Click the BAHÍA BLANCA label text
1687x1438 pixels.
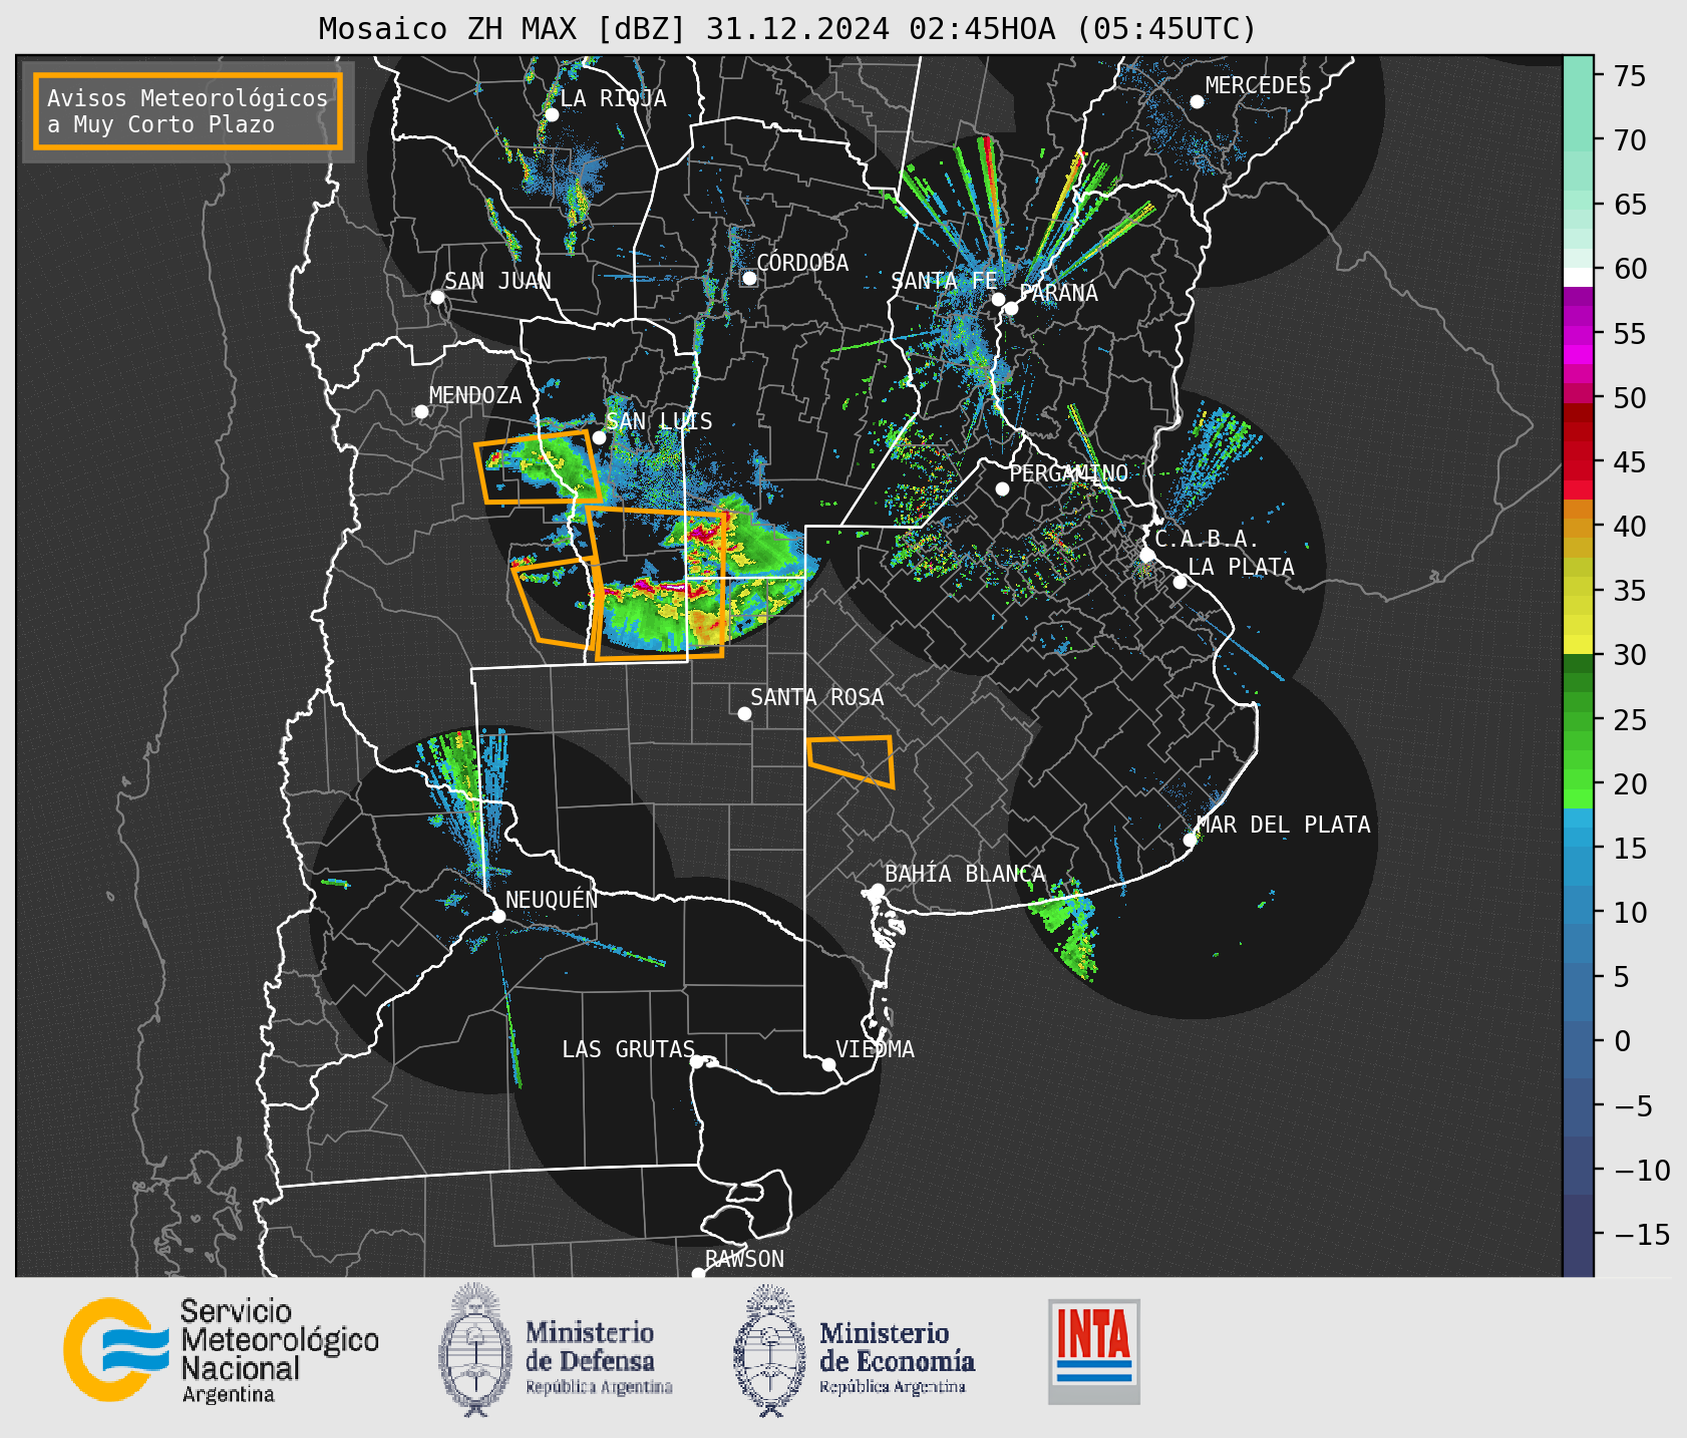click(965, 874)
